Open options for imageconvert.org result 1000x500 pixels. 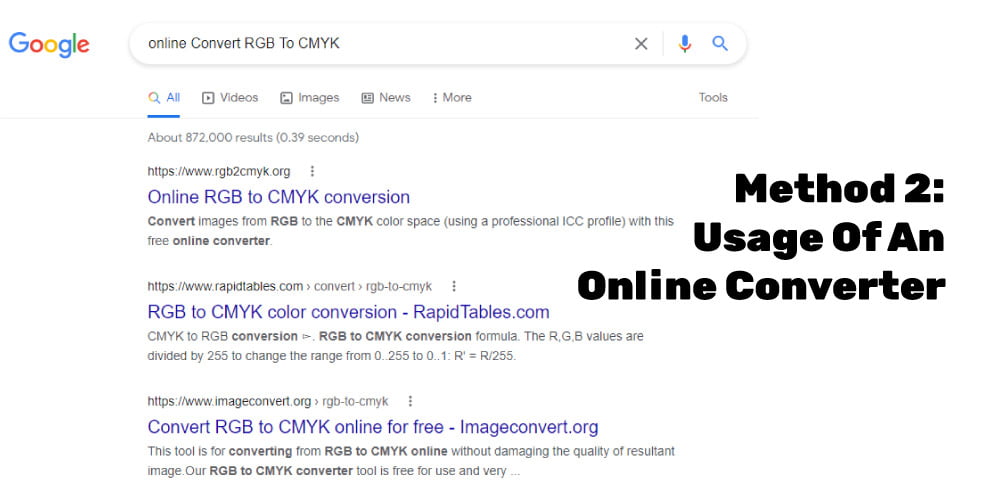410,401
